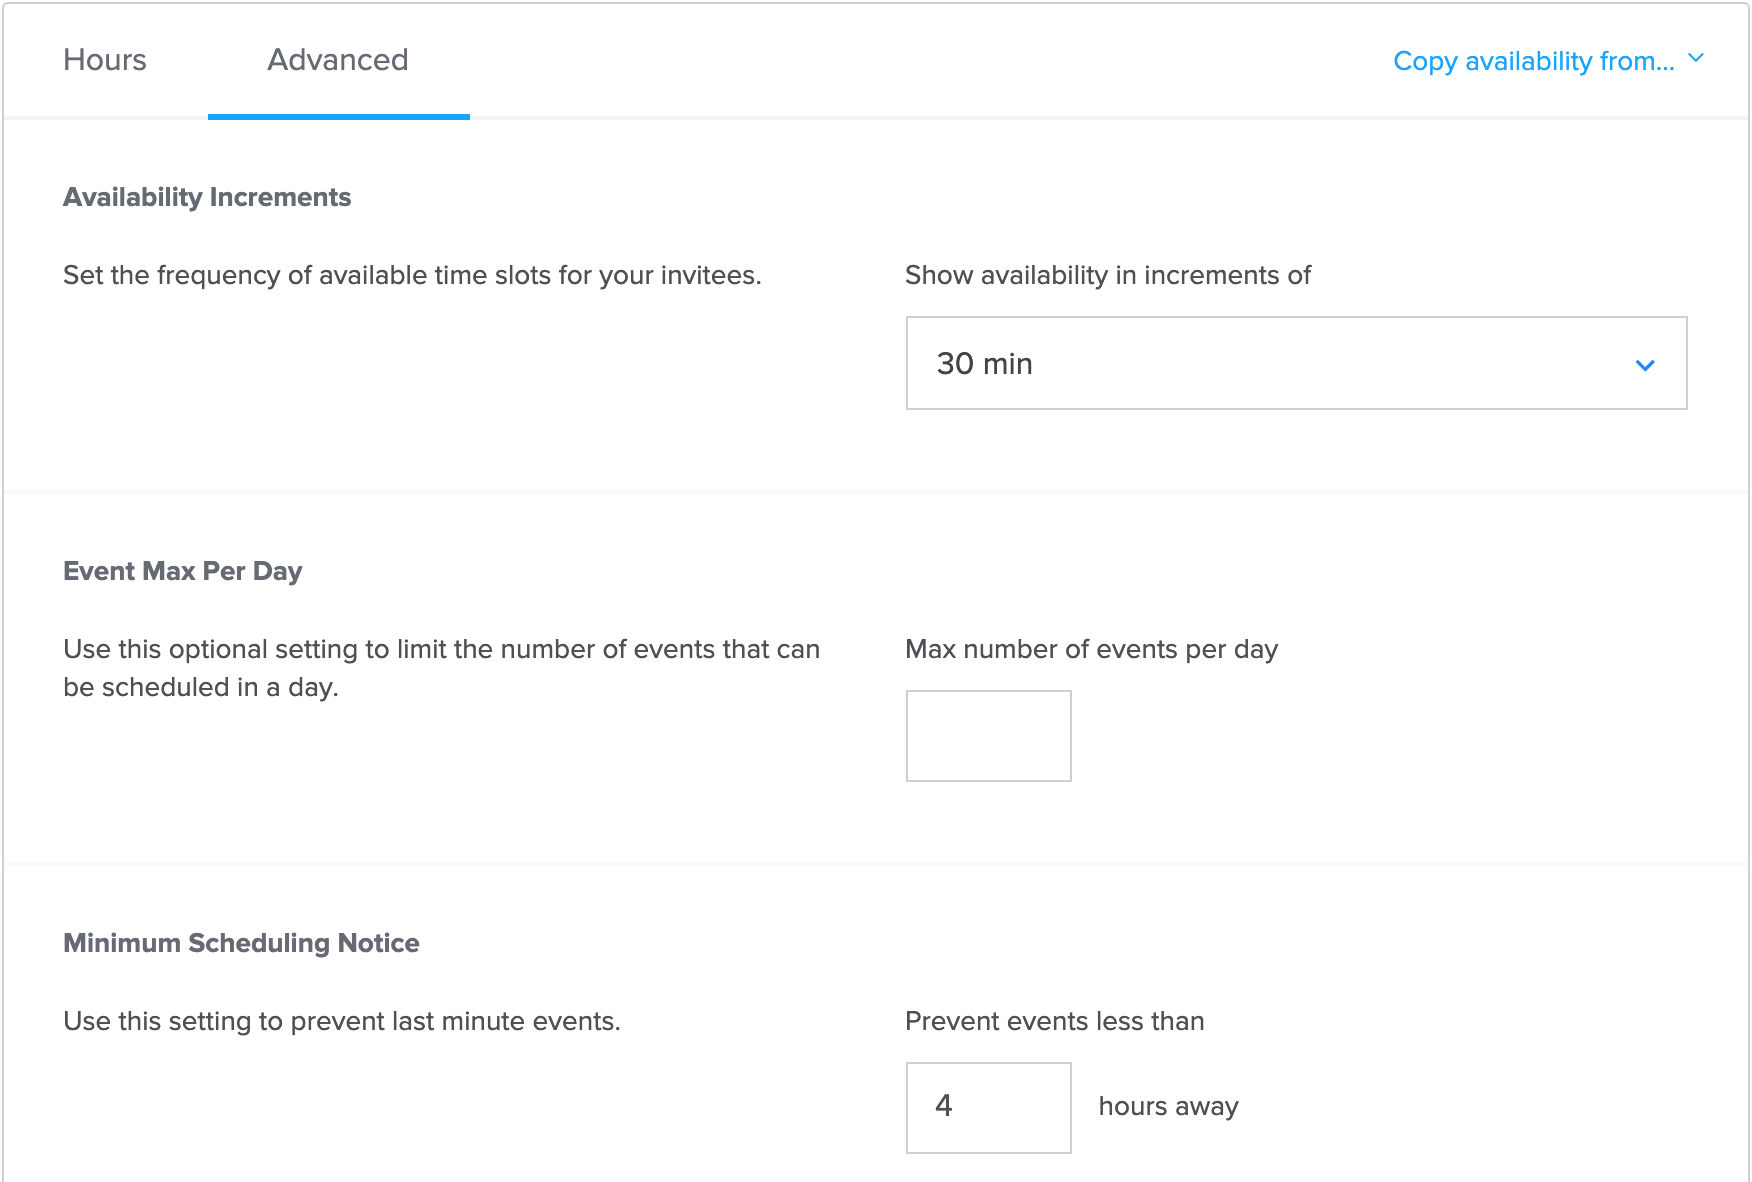
Task: Activate the Hours availability view
Action: coord(104,60)
